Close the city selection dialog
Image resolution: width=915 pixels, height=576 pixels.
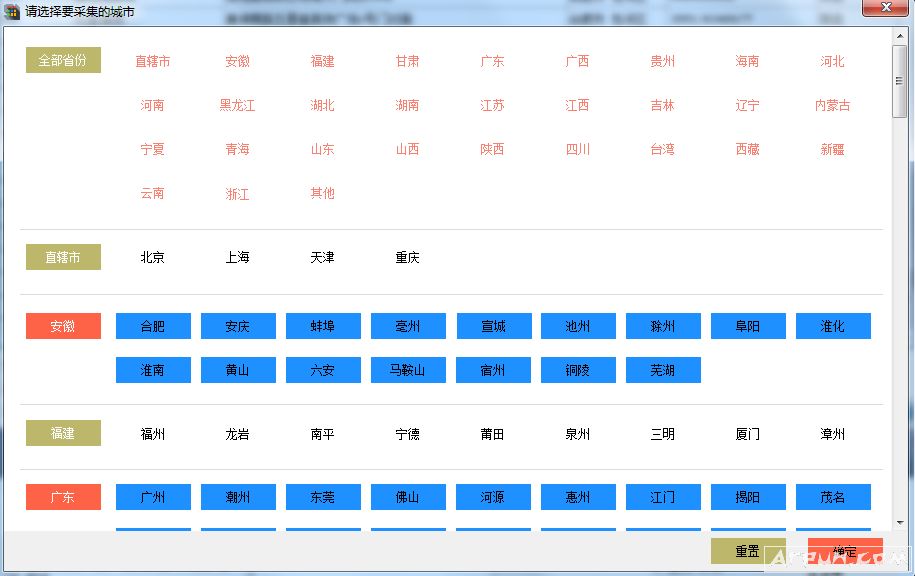[879, 8]
